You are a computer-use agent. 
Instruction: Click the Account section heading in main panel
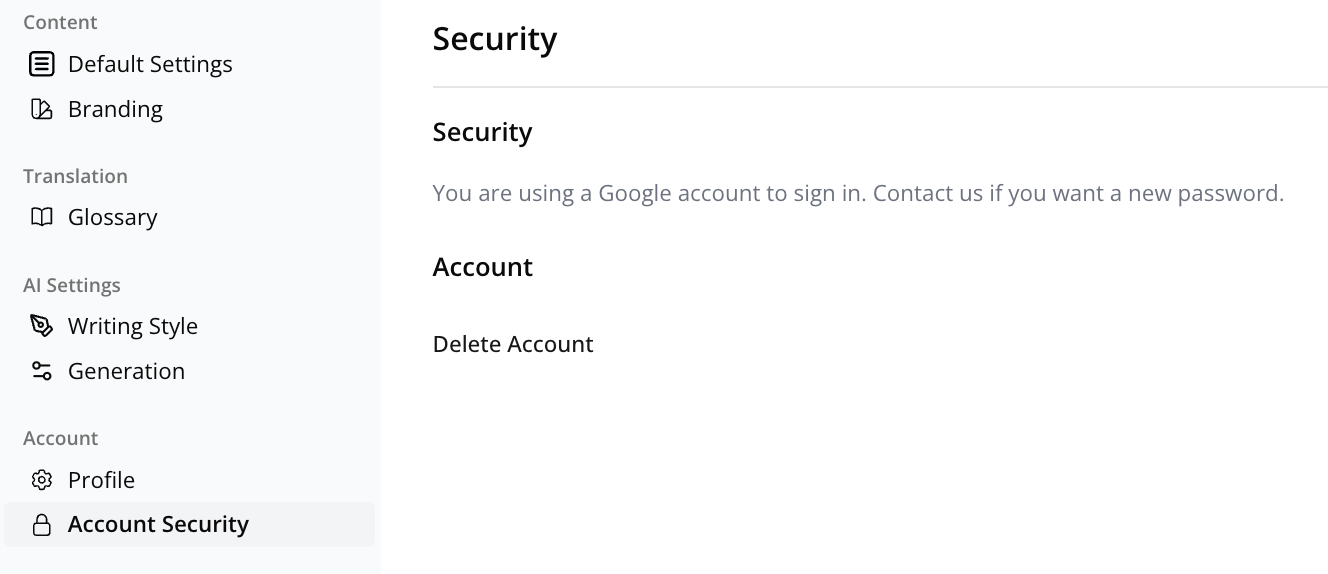coord(483,267)
